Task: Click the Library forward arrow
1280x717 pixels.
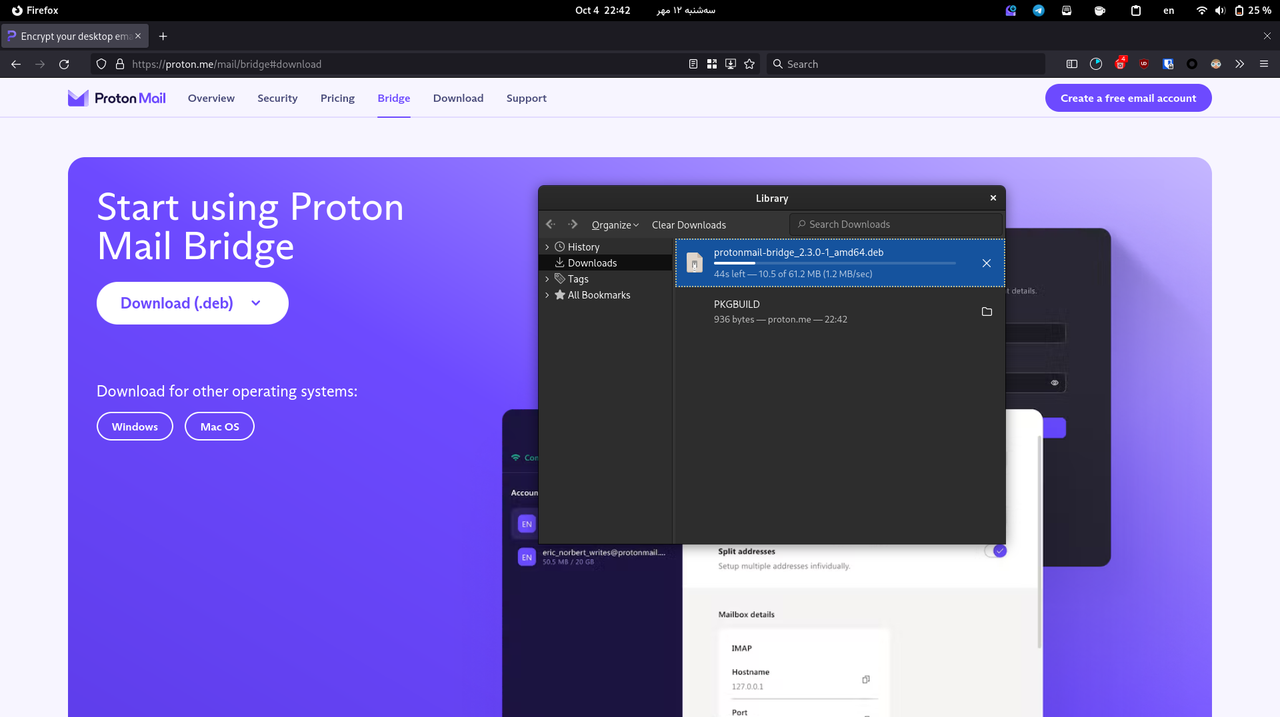Action: 573,225
